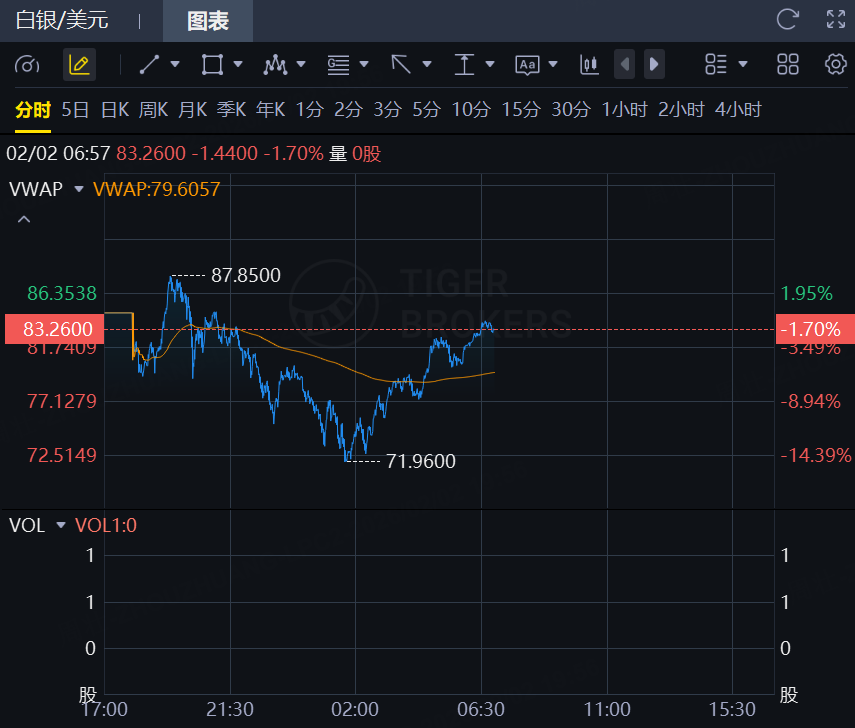
Task: Click the speedometer indicator icon
Action: [x=28, y=65]
